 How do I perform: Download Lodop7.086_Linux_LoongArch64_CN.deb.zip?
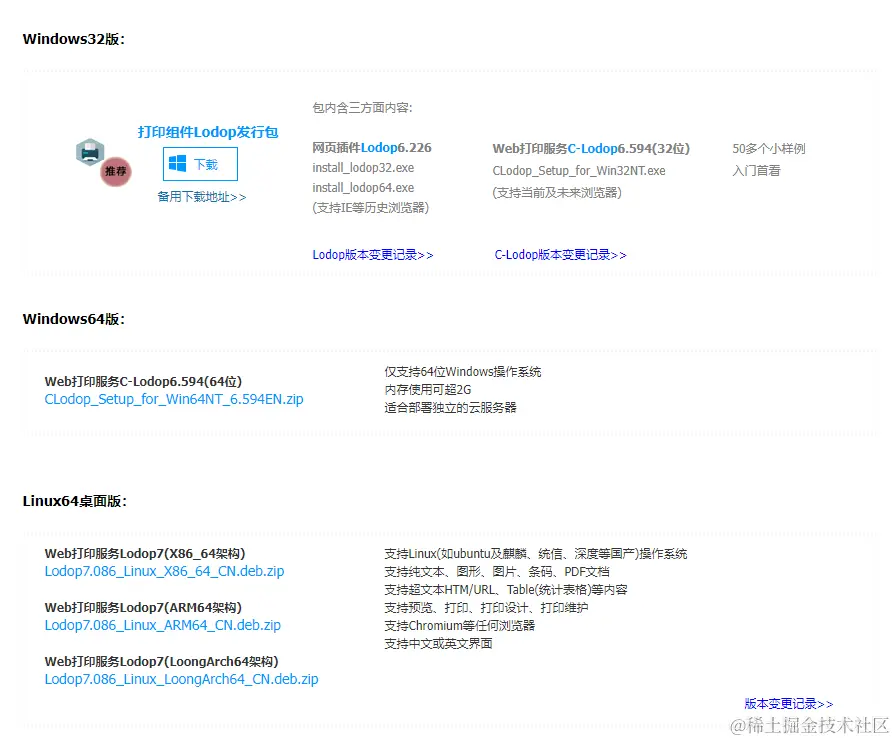[x=181, y=679]
